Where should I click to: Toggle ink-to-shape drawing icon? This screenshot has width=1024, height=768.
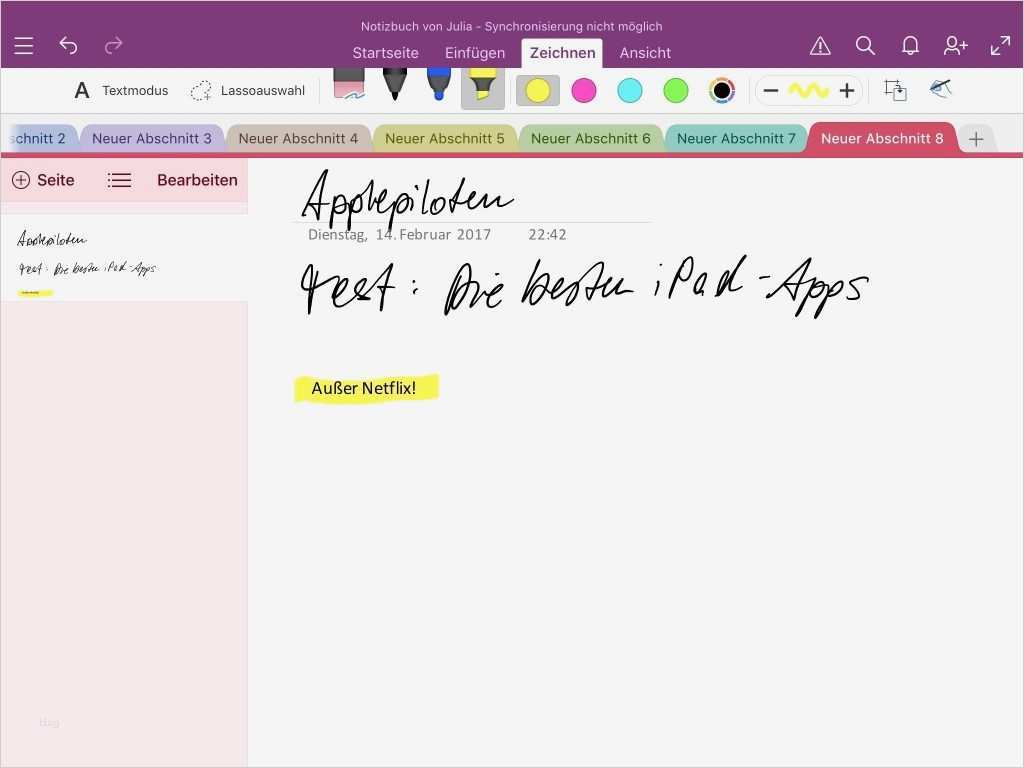940,89
